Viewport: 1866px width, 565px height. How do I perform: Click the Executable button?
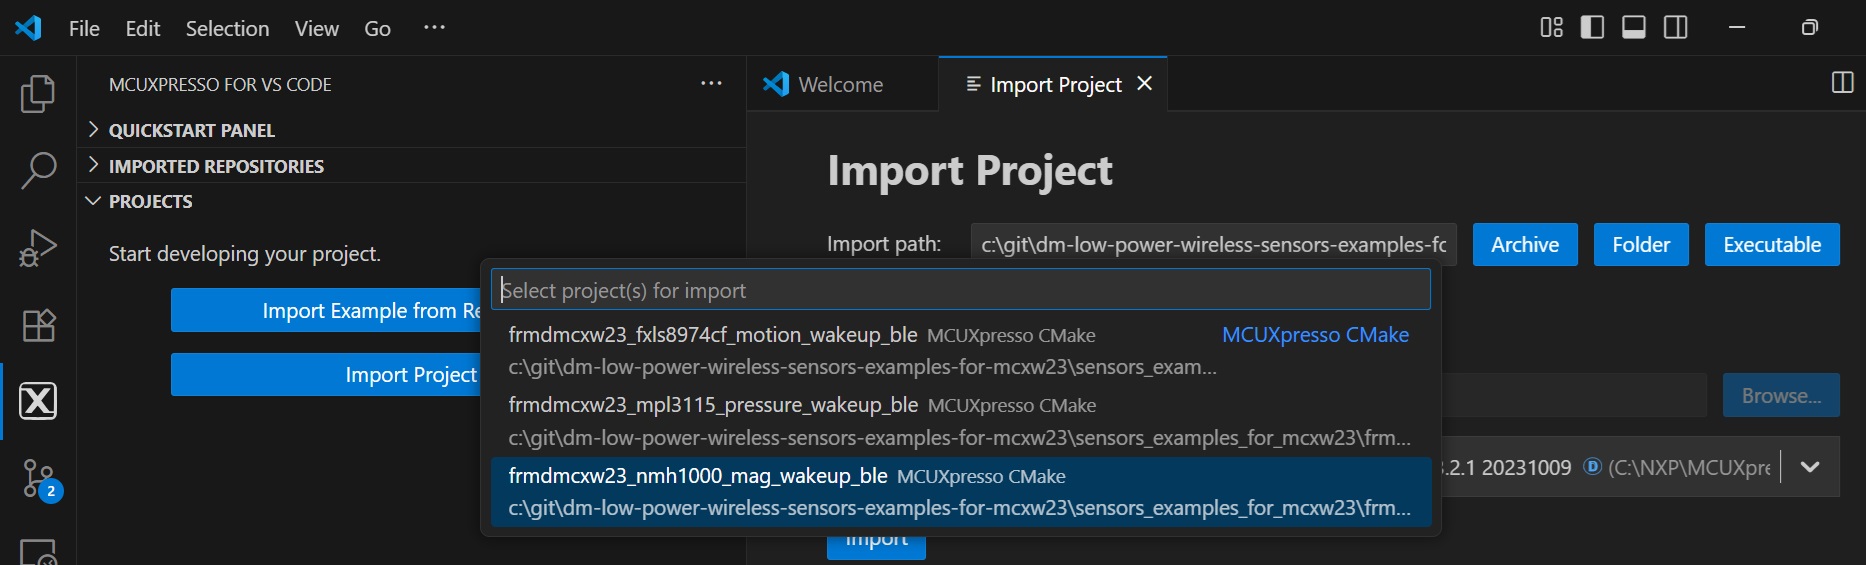tap(1771, 245)
